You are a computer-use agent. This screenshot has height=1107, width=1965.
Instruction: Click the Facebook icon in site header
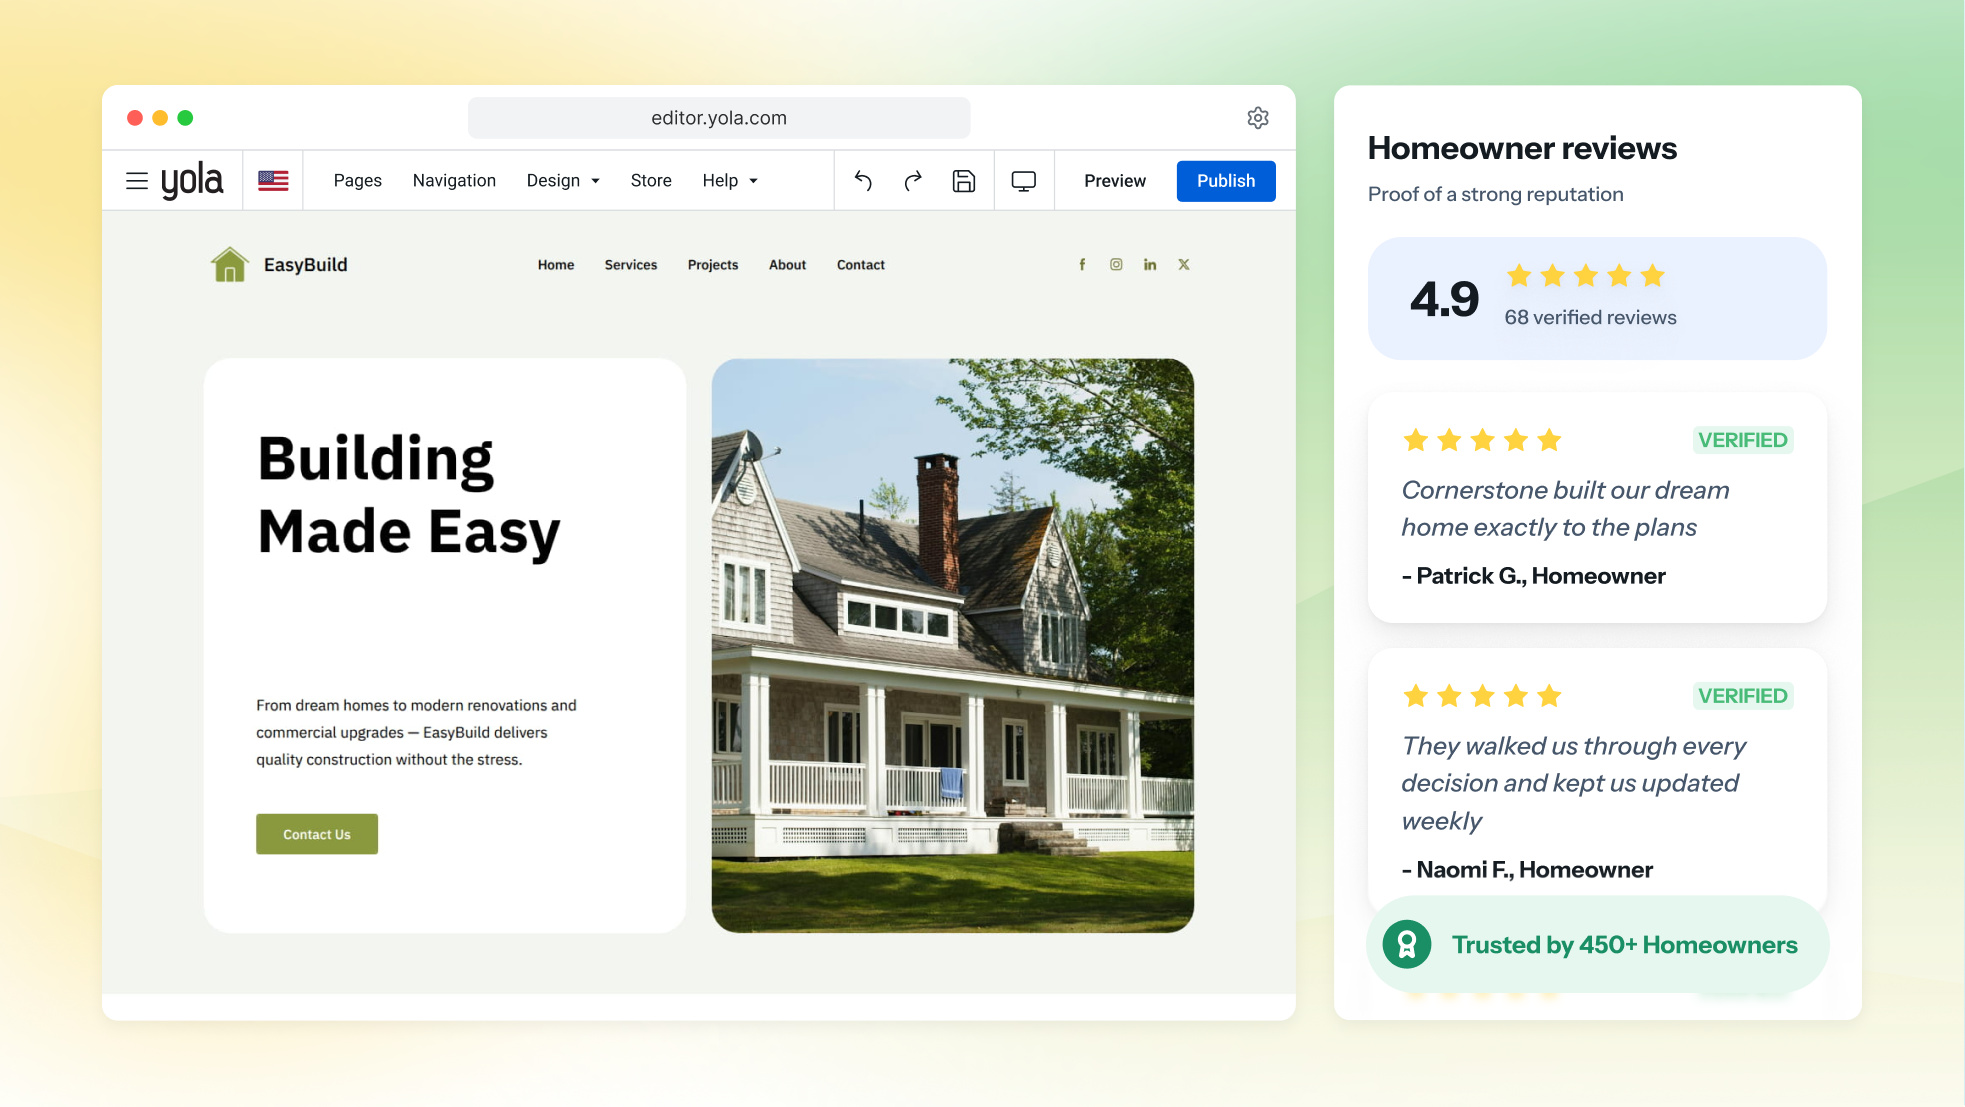pyautogui.click(x=1082, y=265)
